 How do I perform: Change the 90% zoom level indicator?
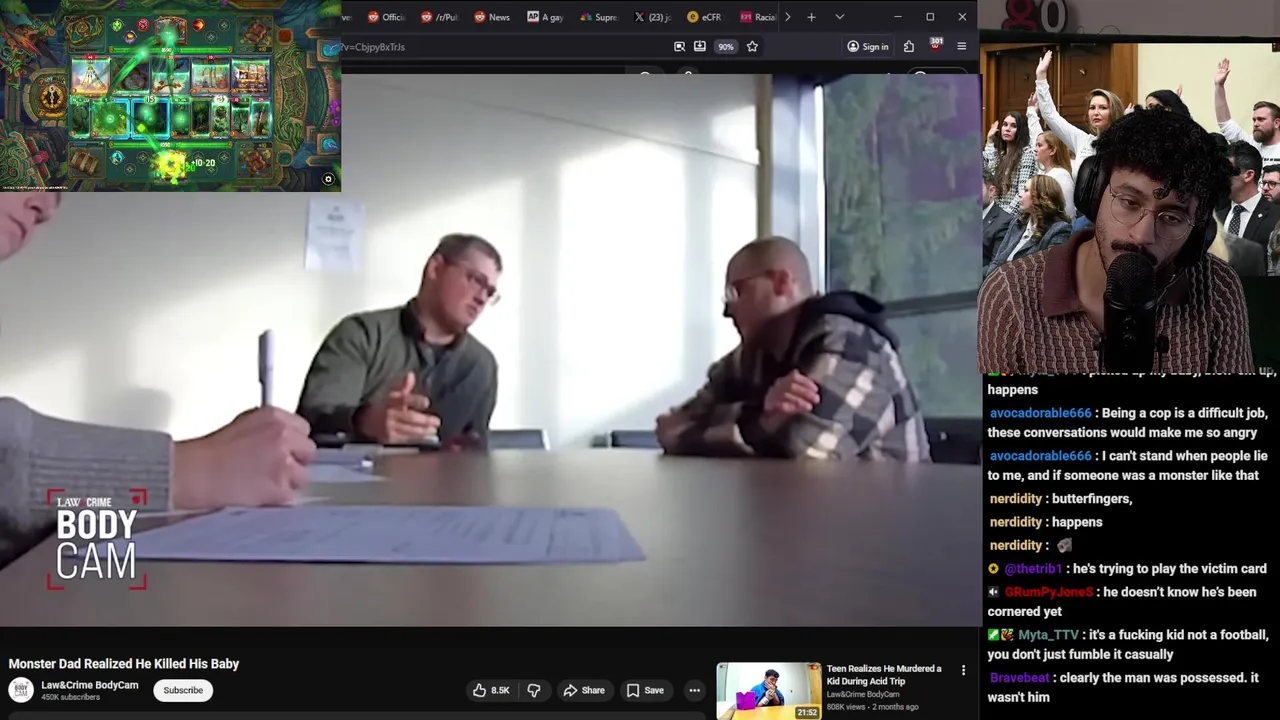(725, 46)
